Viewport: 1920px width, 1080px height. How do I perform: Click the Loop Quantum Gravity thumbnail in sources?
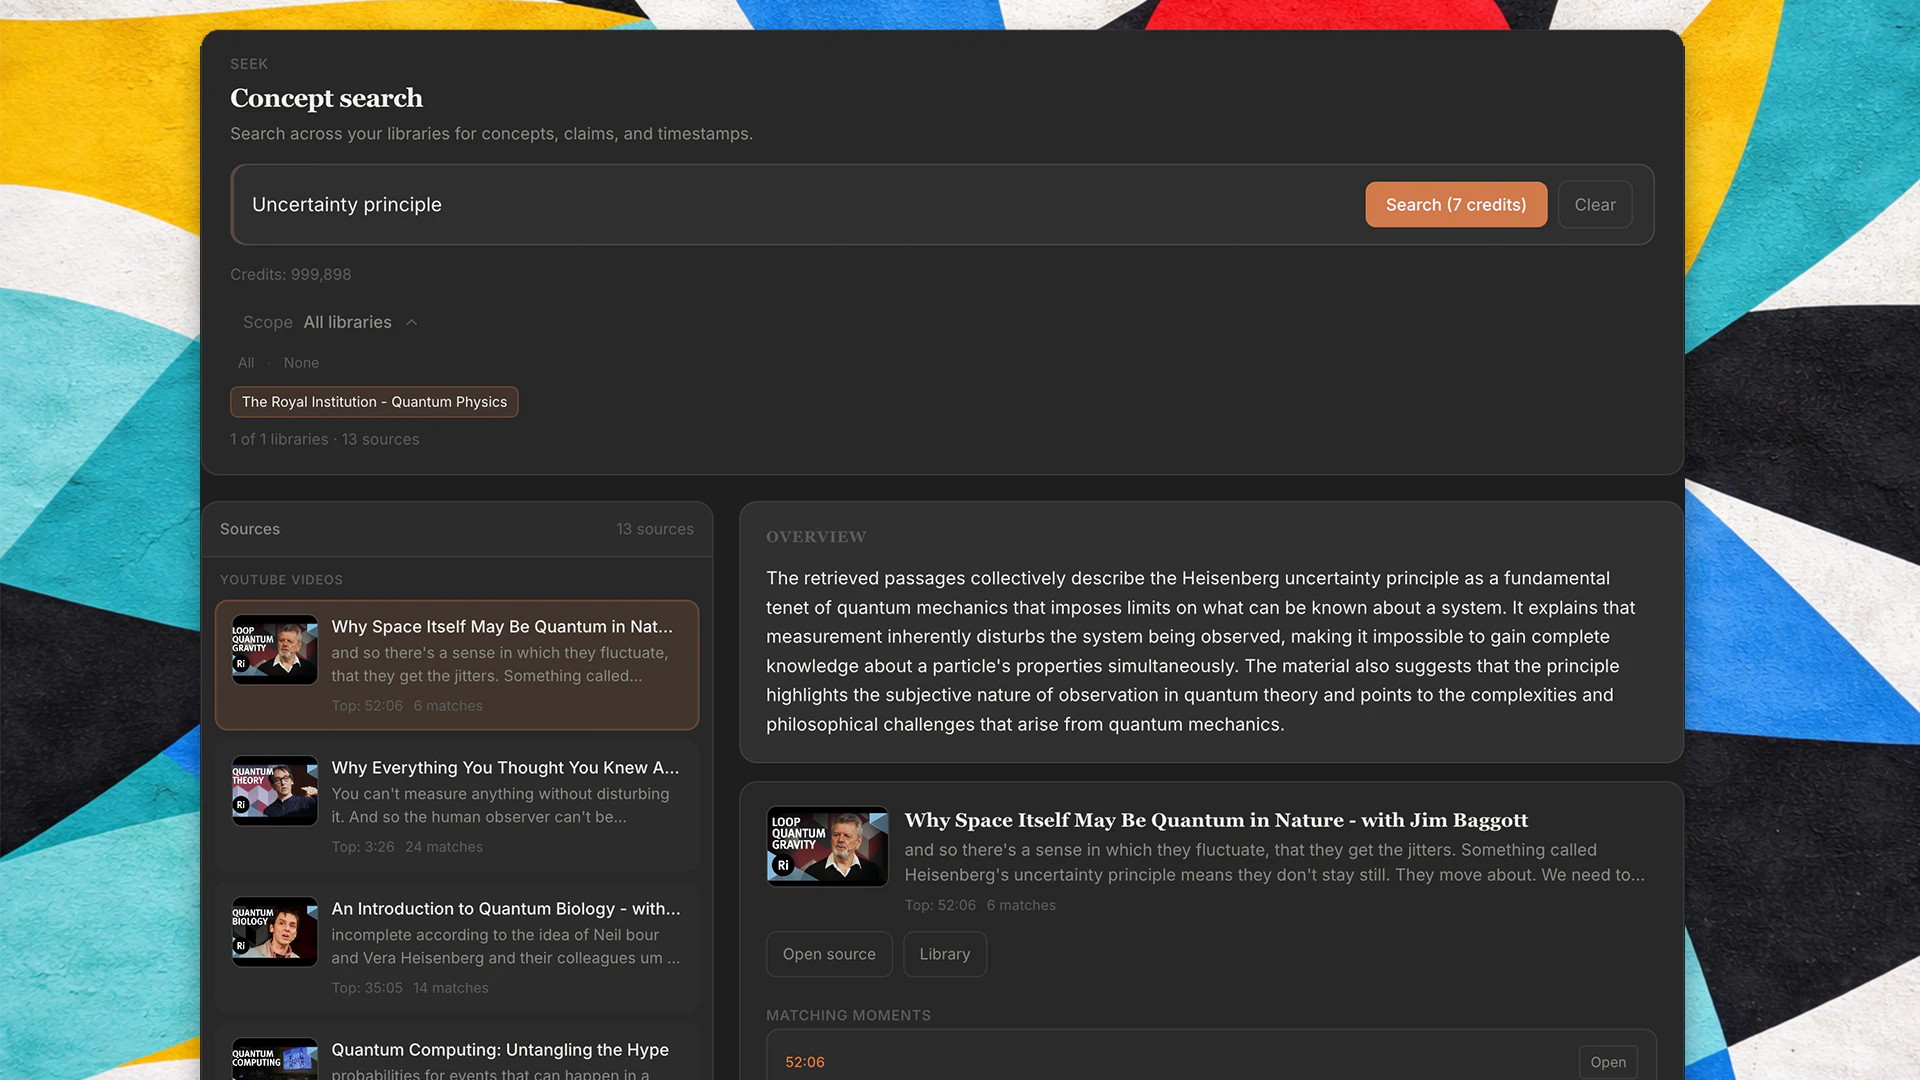click(x=275, y=650)
